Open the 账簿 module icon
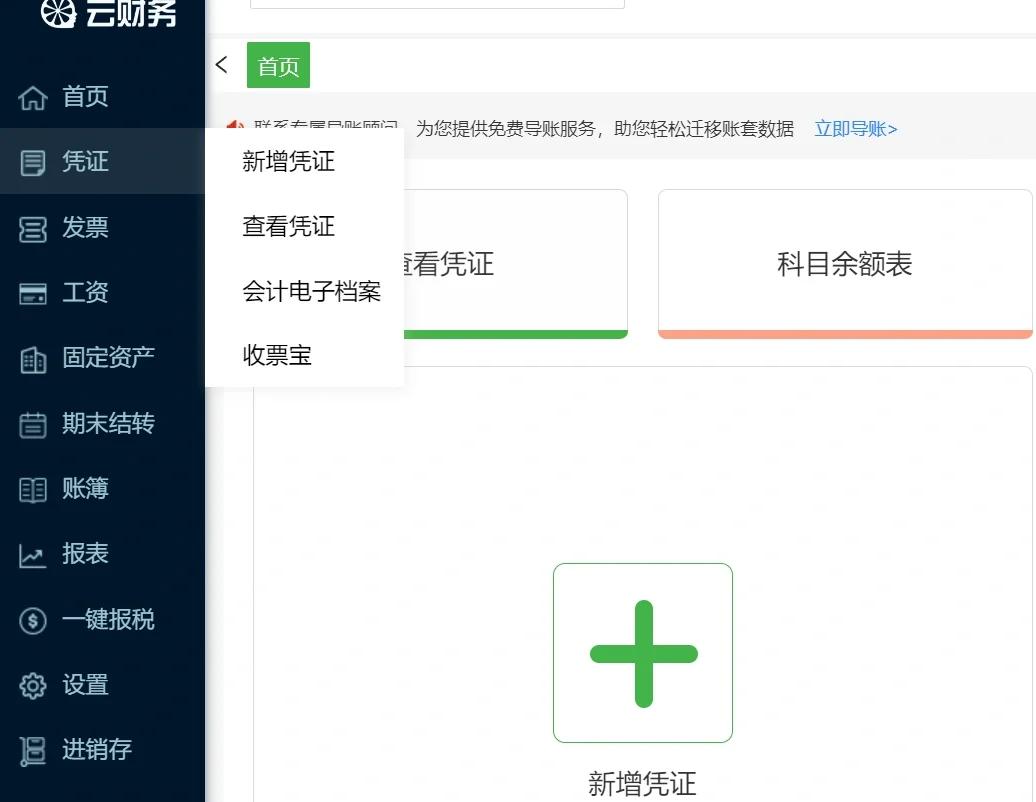 32,489
